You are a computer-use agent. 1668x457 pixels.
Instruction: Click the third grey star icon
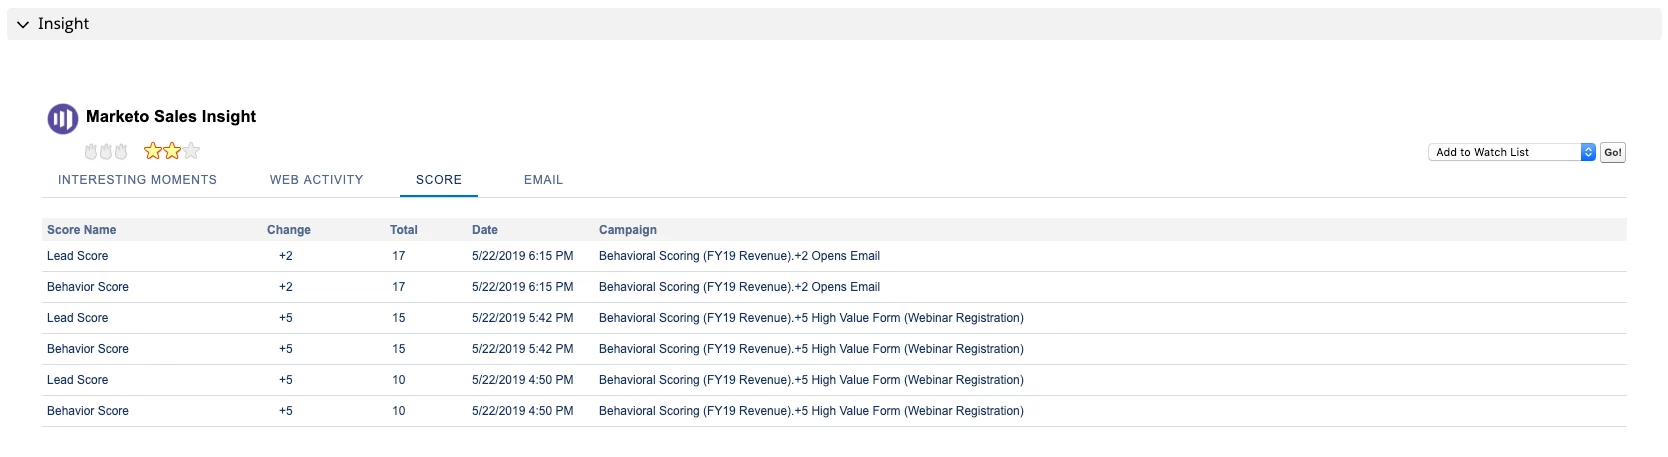coord(192,151)
